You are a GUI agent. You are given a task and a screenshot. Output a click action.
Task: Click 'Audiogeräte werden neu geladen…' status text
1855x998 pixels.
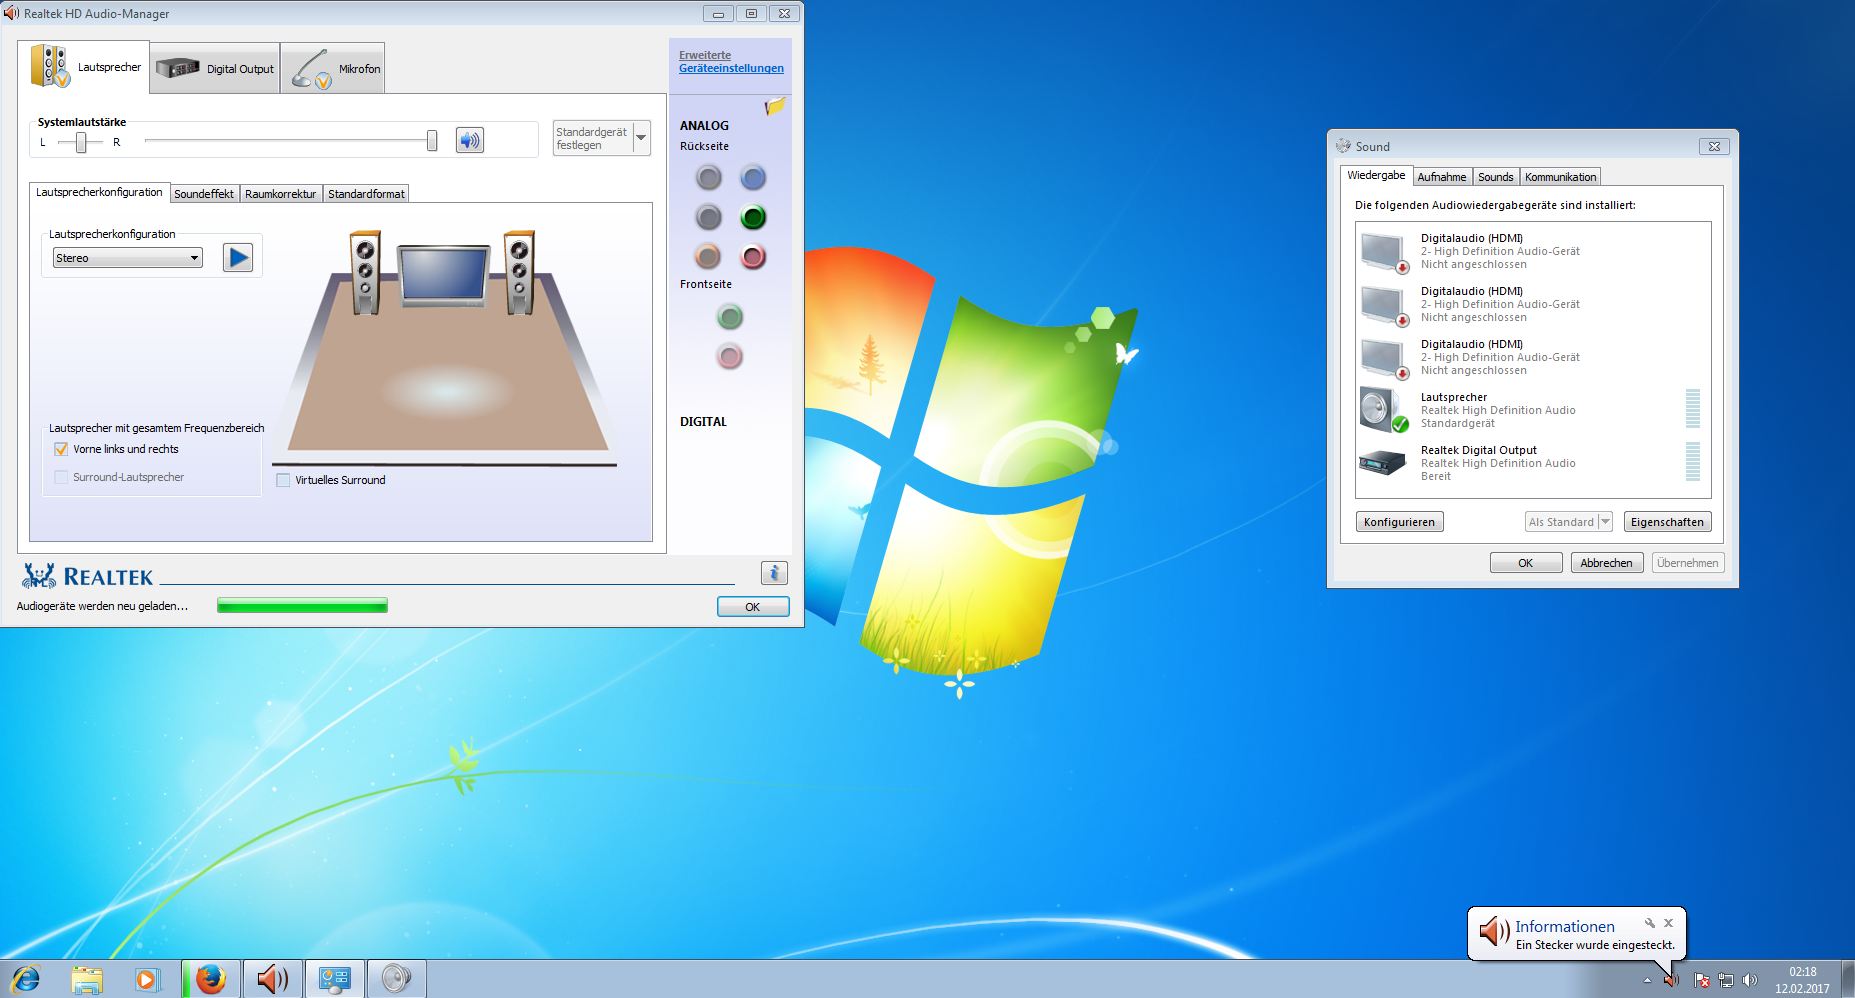coord(102,606)
